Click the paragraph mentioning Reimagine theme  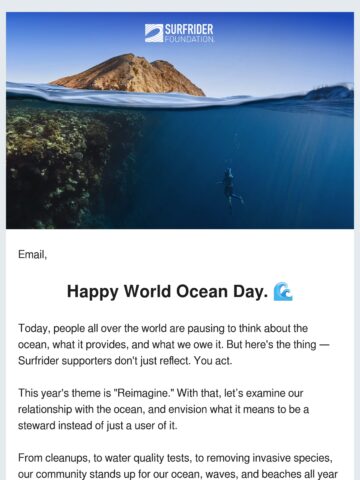click(163, 409)
